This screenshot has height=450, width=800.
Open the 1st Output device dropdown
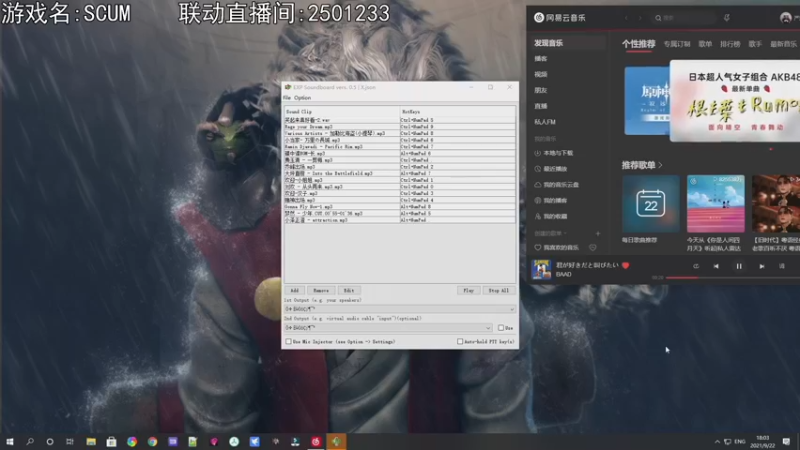pos(399,309)
